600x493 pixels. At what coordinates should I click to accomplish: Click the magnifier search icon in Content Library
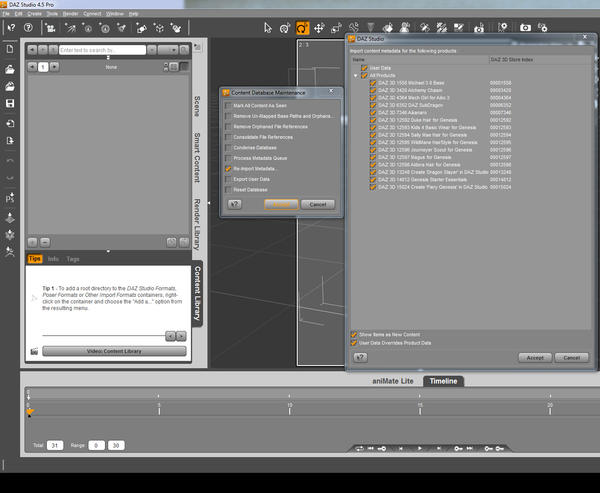[184, 50]
